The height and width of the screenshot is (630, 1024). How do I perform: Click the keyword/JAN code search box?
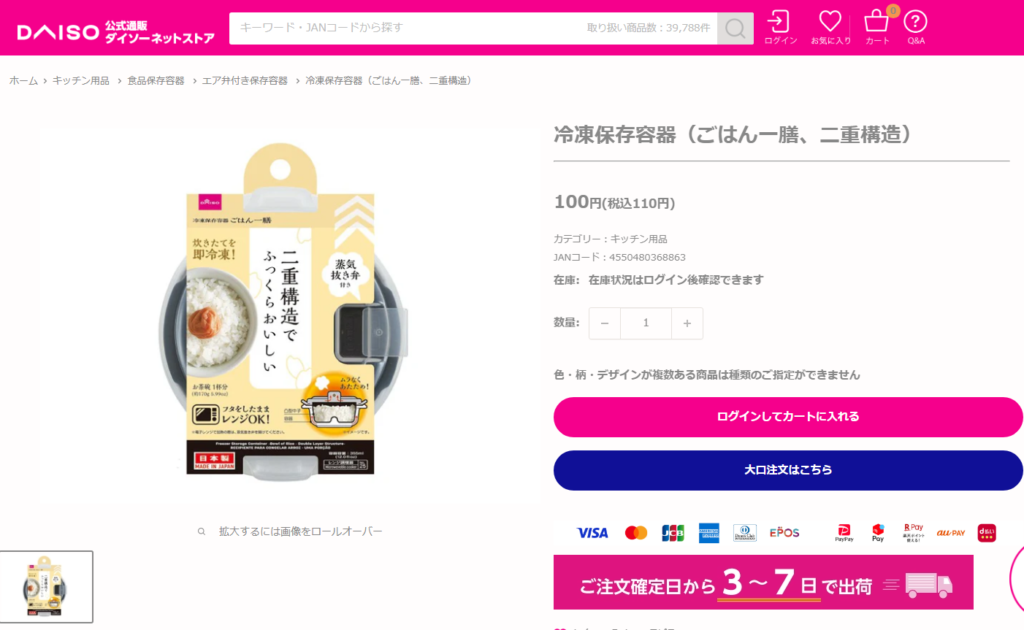point(473,28)
